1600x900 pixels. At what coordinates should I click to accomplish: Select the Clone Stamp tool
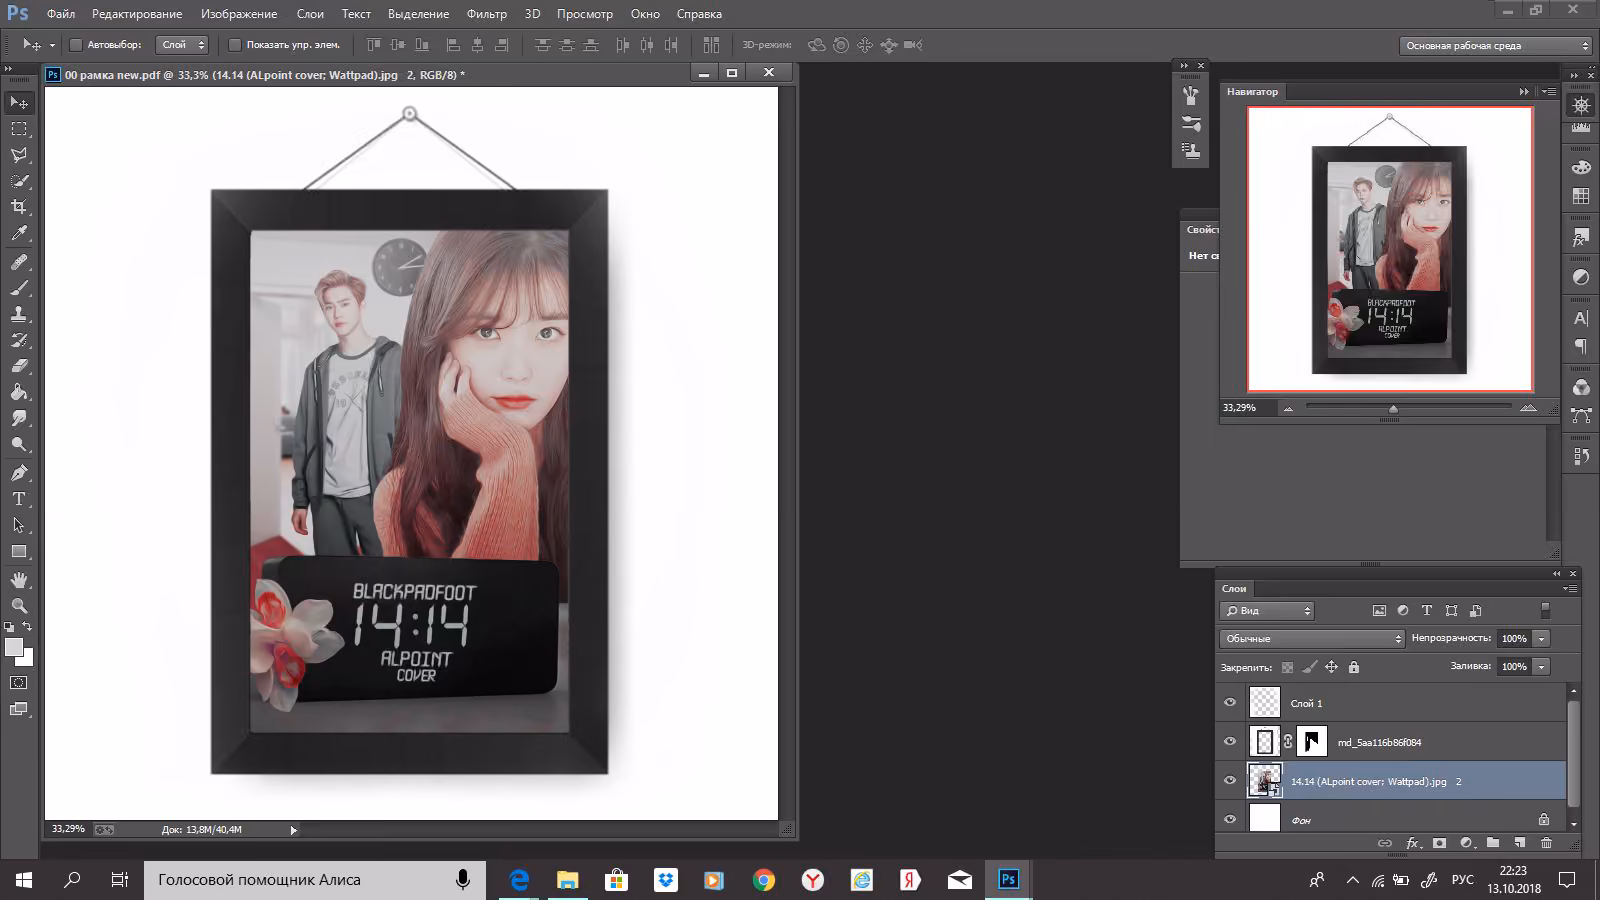point(19,314)
